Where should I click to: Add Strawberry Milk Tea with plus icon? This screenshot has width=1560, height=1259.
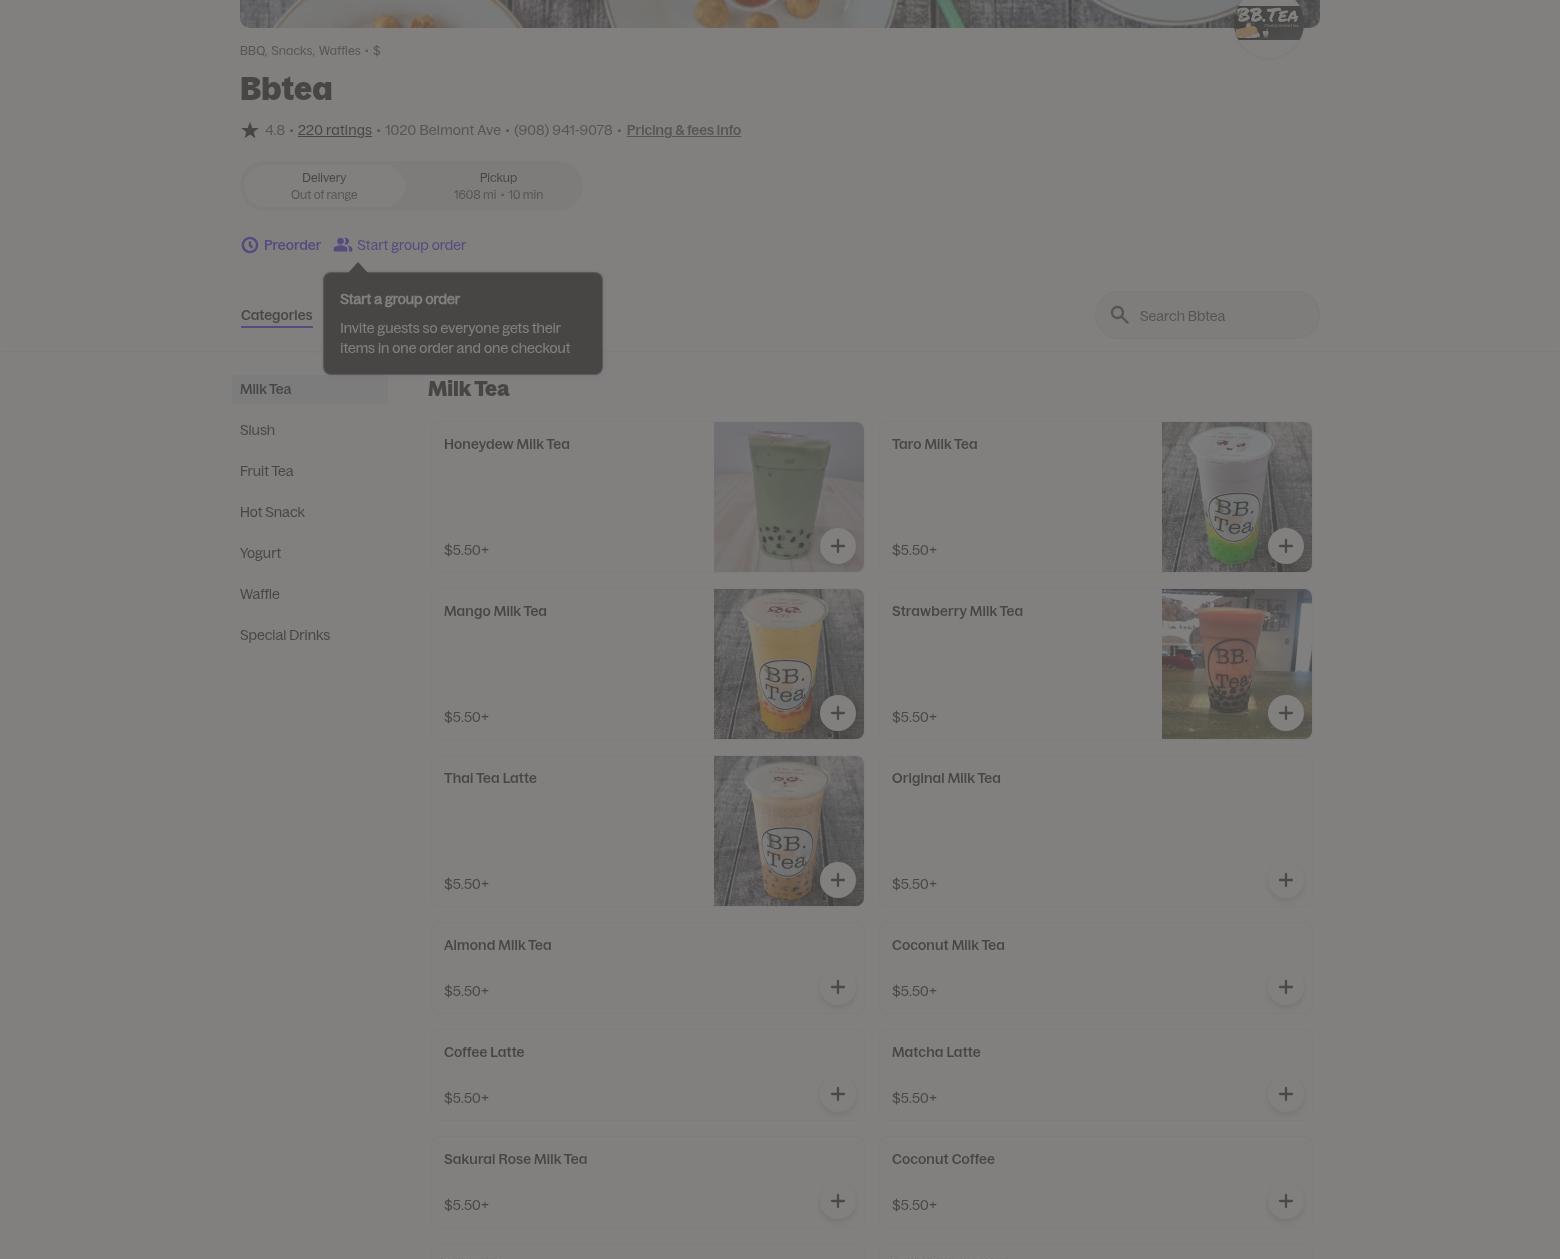click(x=1286, y=713)
